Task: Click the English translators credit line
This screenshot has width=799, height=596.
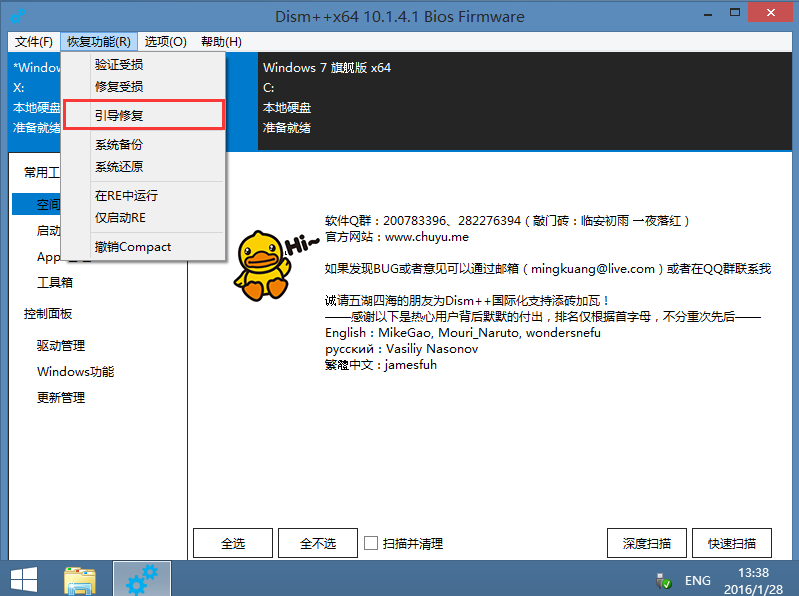Action: (x=463, y=333)
